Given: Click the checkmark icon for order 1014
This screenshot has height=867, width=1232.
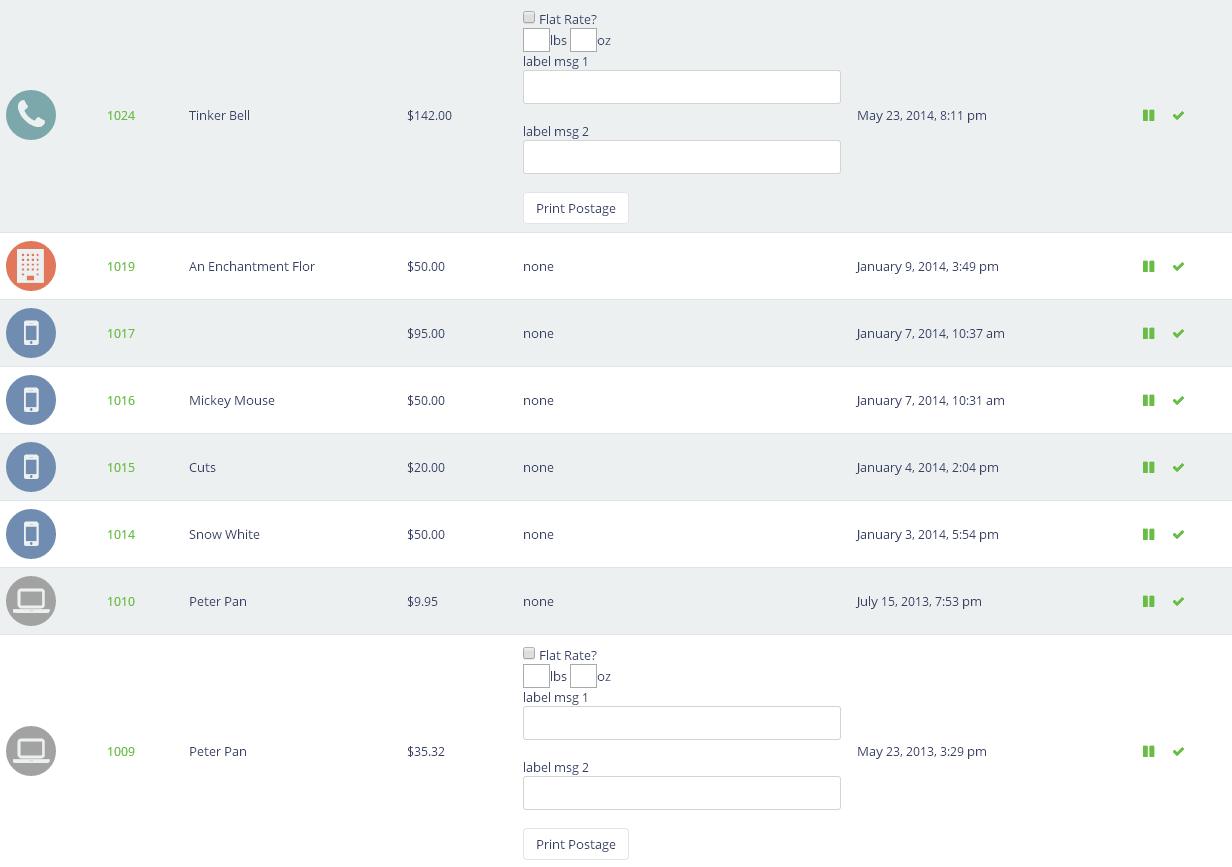Looking at the screenshot, I should coord(1178,535).
